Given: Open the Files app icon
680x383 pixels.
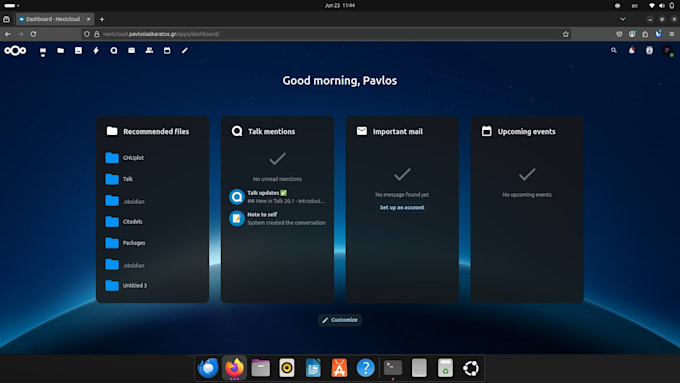Looking at the screenshot, I should (x=60, y=51).
